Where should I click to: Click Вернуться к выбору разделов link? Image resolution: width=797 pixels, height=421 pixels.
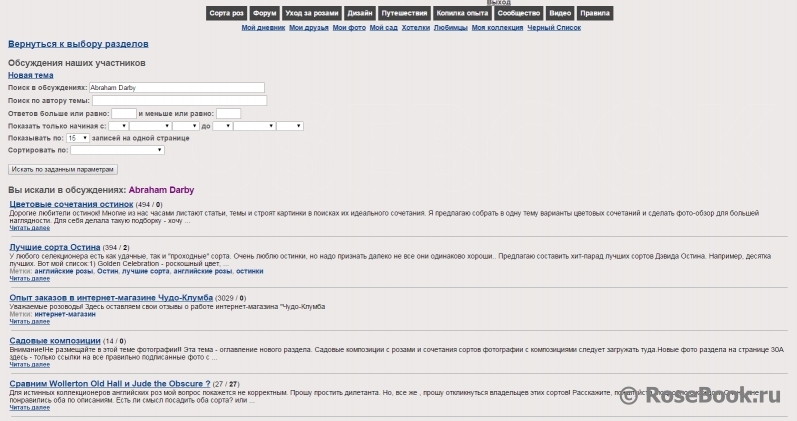click(78, 44)
